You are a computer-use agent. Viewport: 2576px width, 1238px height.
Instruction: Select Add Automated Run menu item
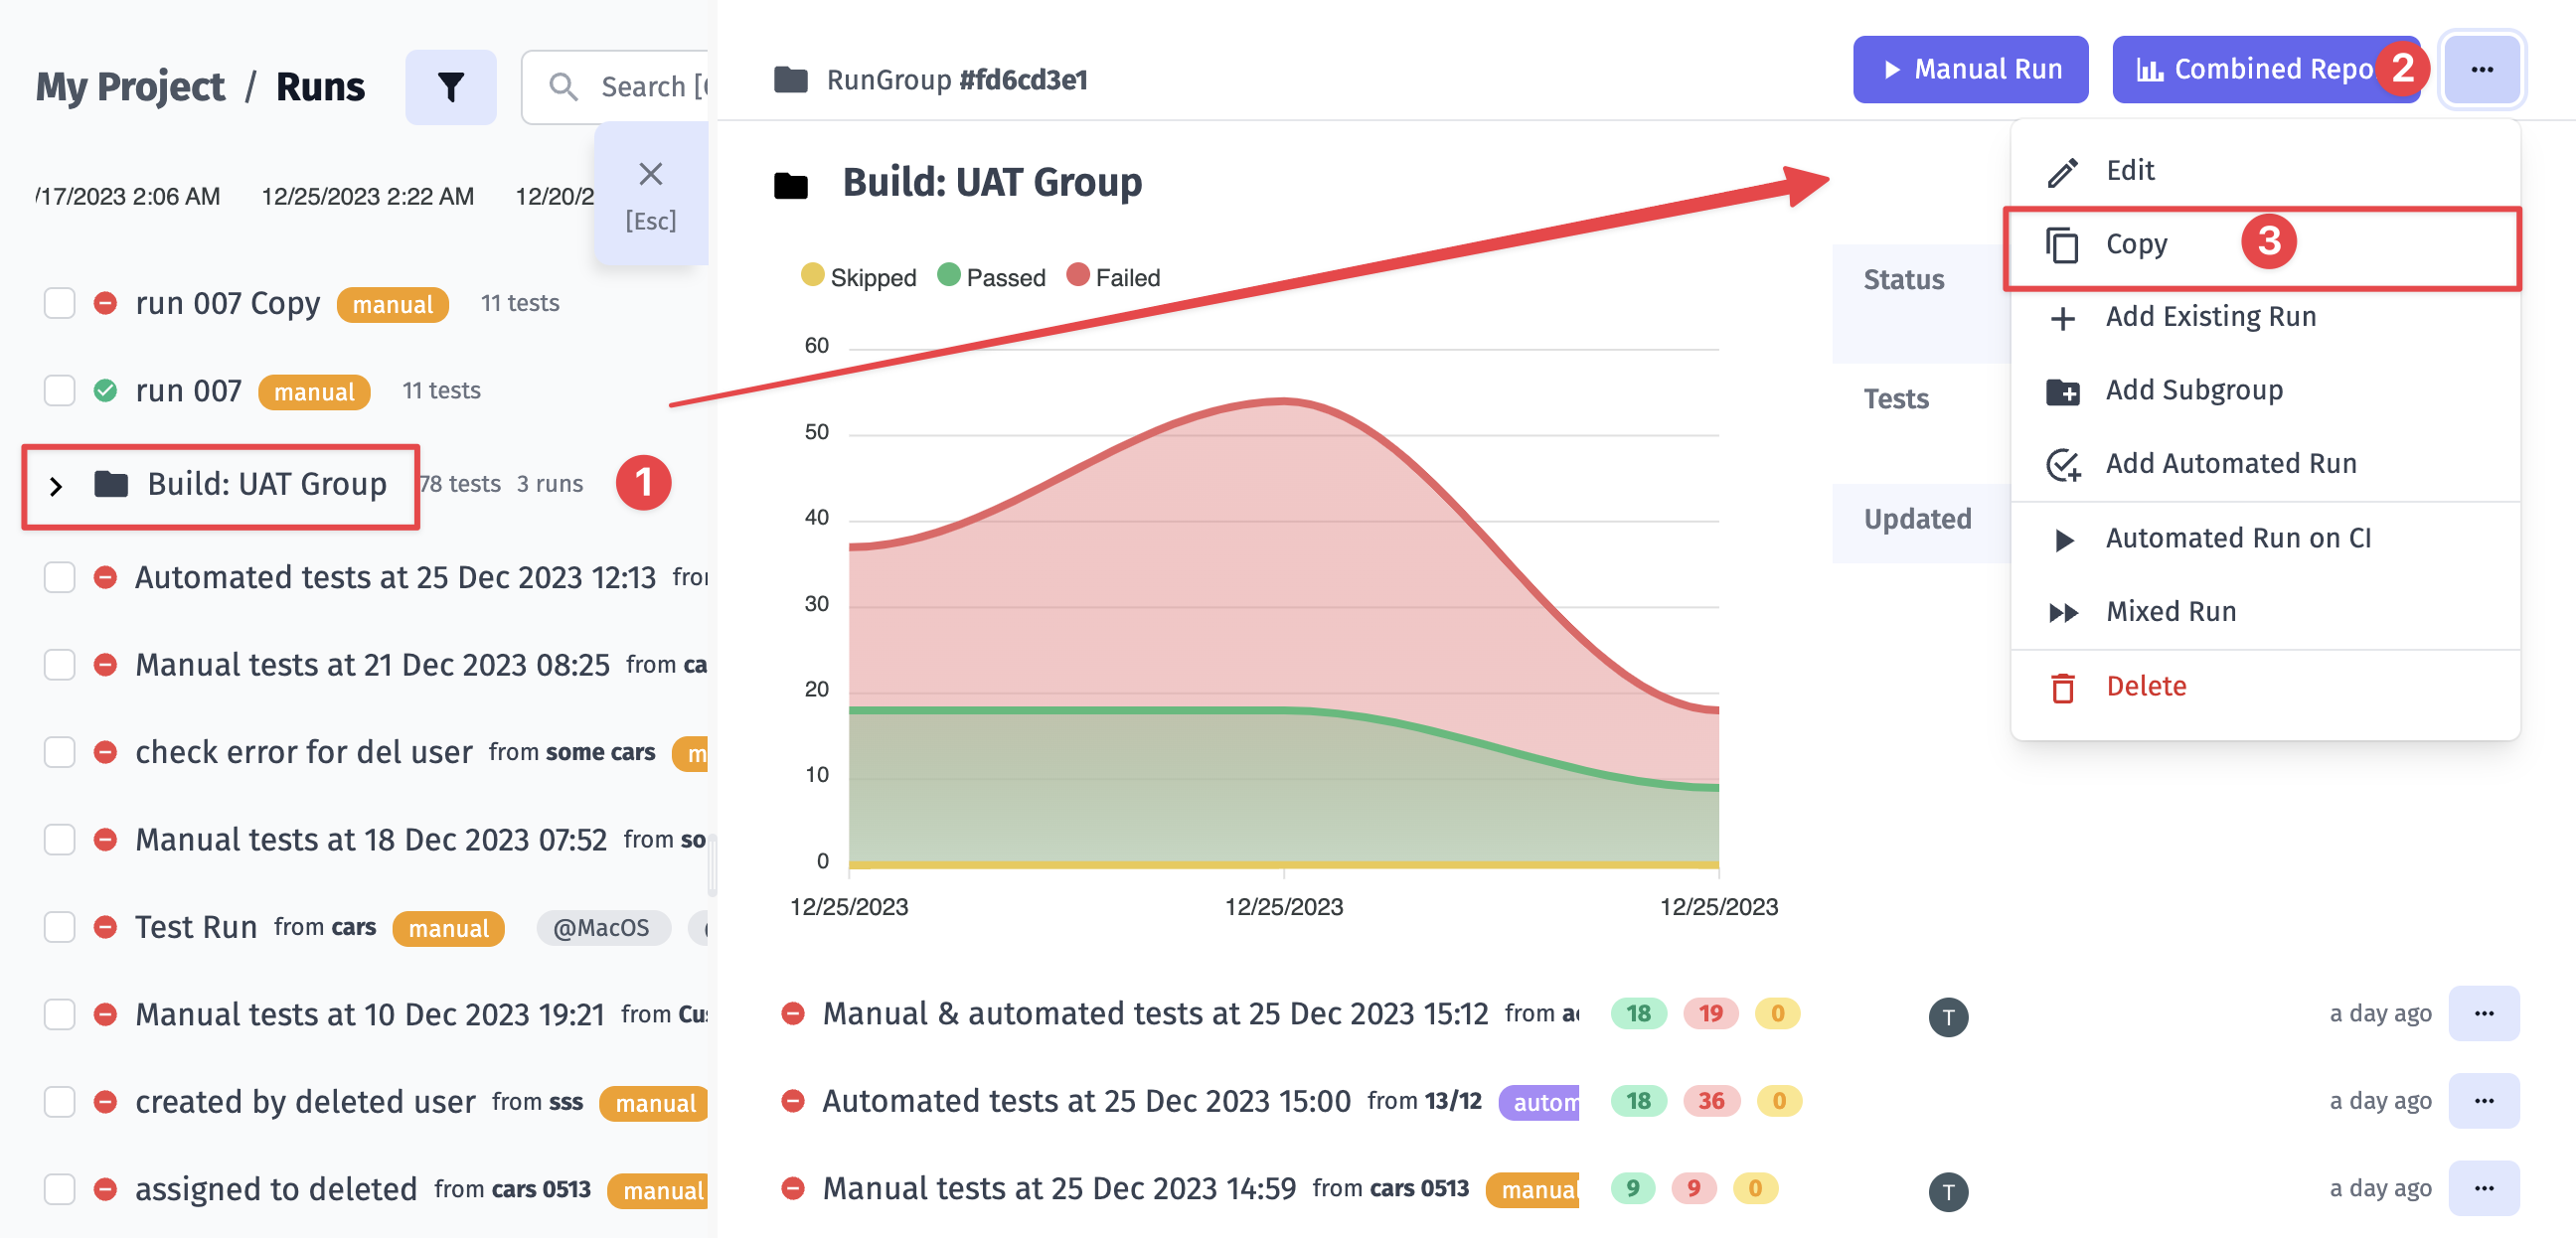click(2265, 464)
